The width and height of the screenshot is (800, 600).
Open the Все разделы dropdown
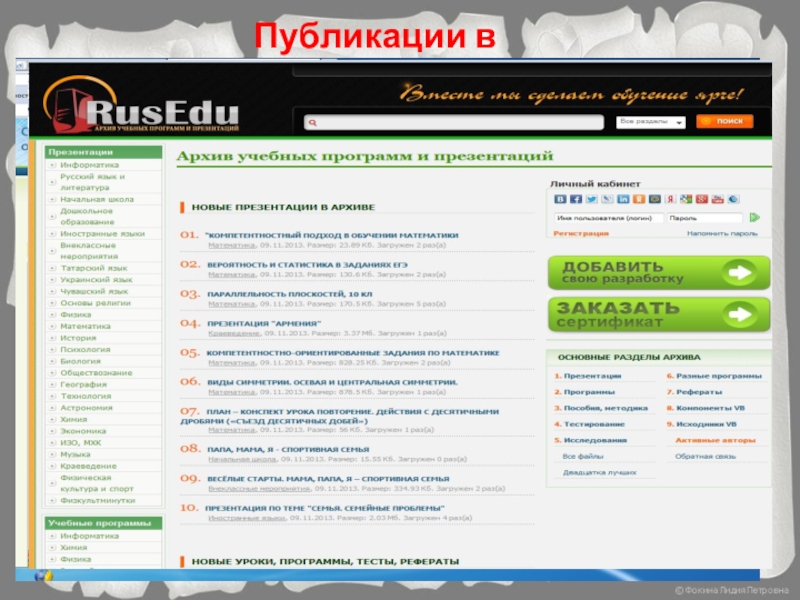point(651,122)
